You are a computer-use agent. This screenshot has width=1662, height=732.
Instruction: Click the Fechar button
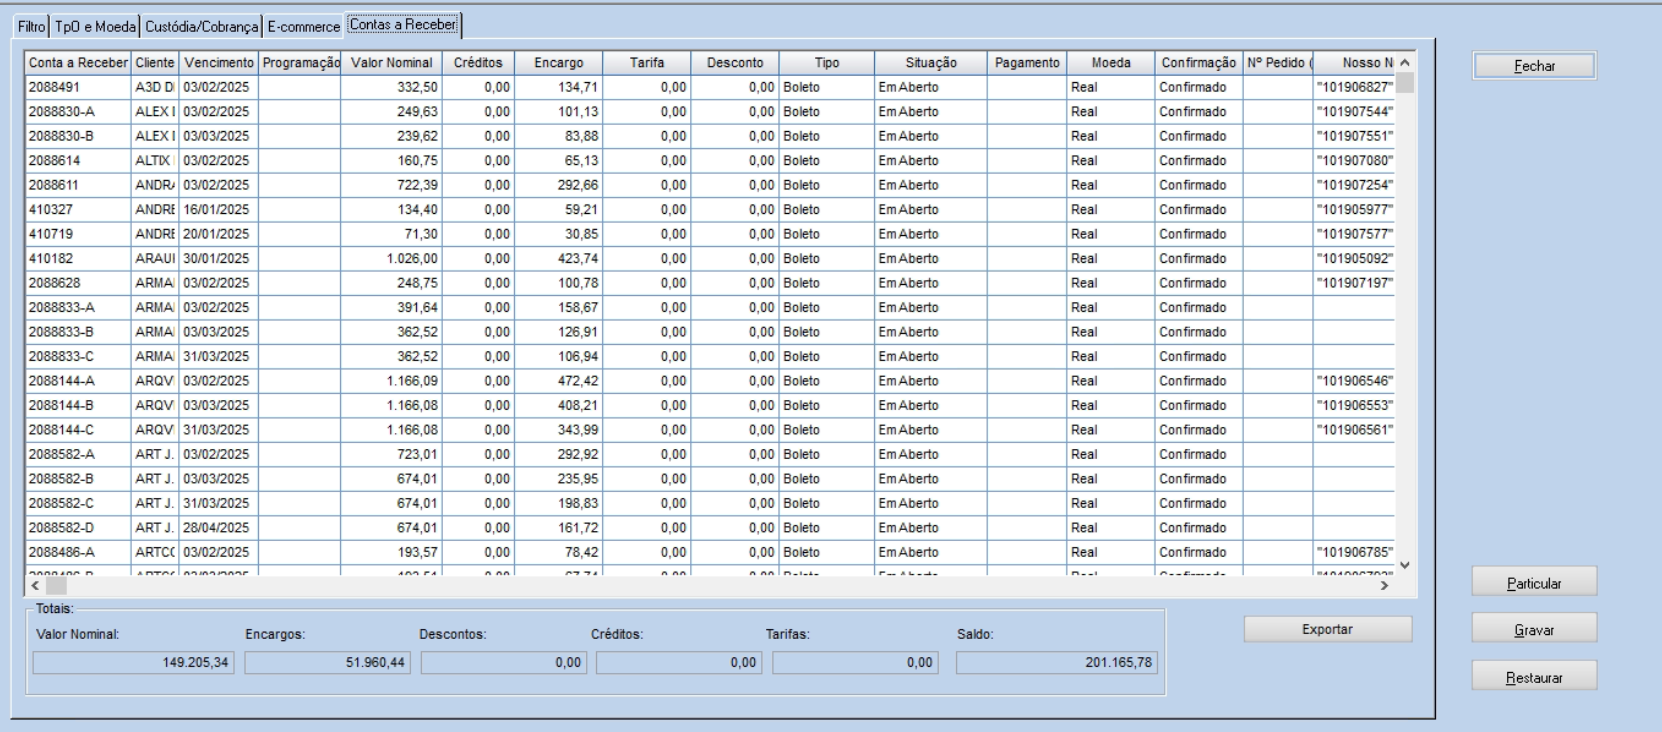pyautogui.click(x=1534, y=66)
